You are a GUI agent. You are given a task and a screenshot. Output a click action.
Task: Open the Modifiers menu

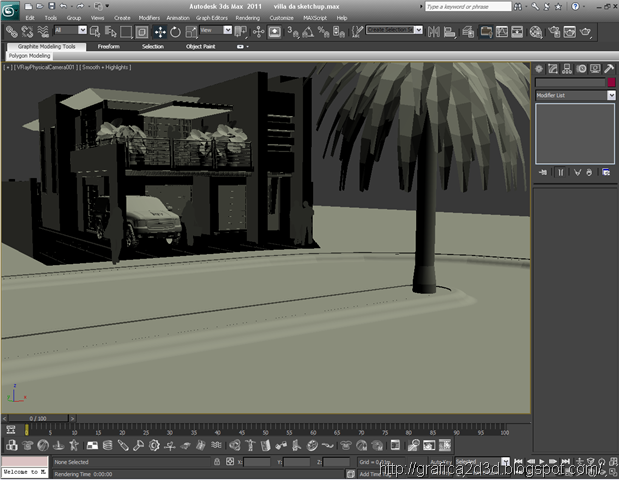coord(149,18)
